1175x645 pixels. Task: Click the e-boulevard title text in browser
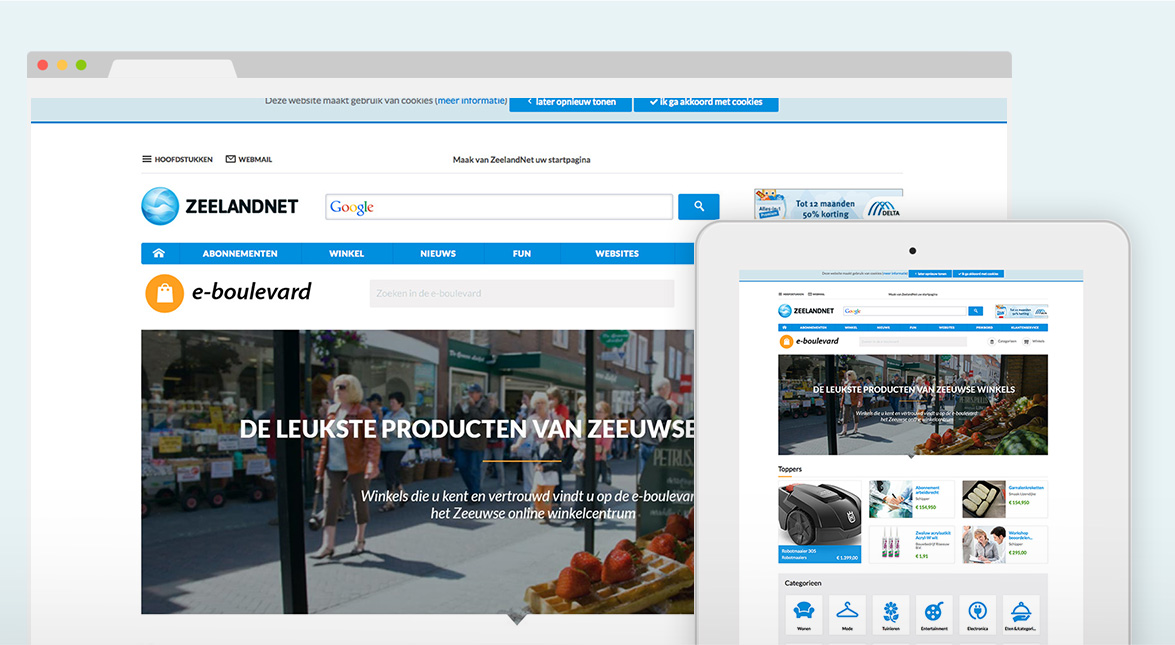[252, 291]
